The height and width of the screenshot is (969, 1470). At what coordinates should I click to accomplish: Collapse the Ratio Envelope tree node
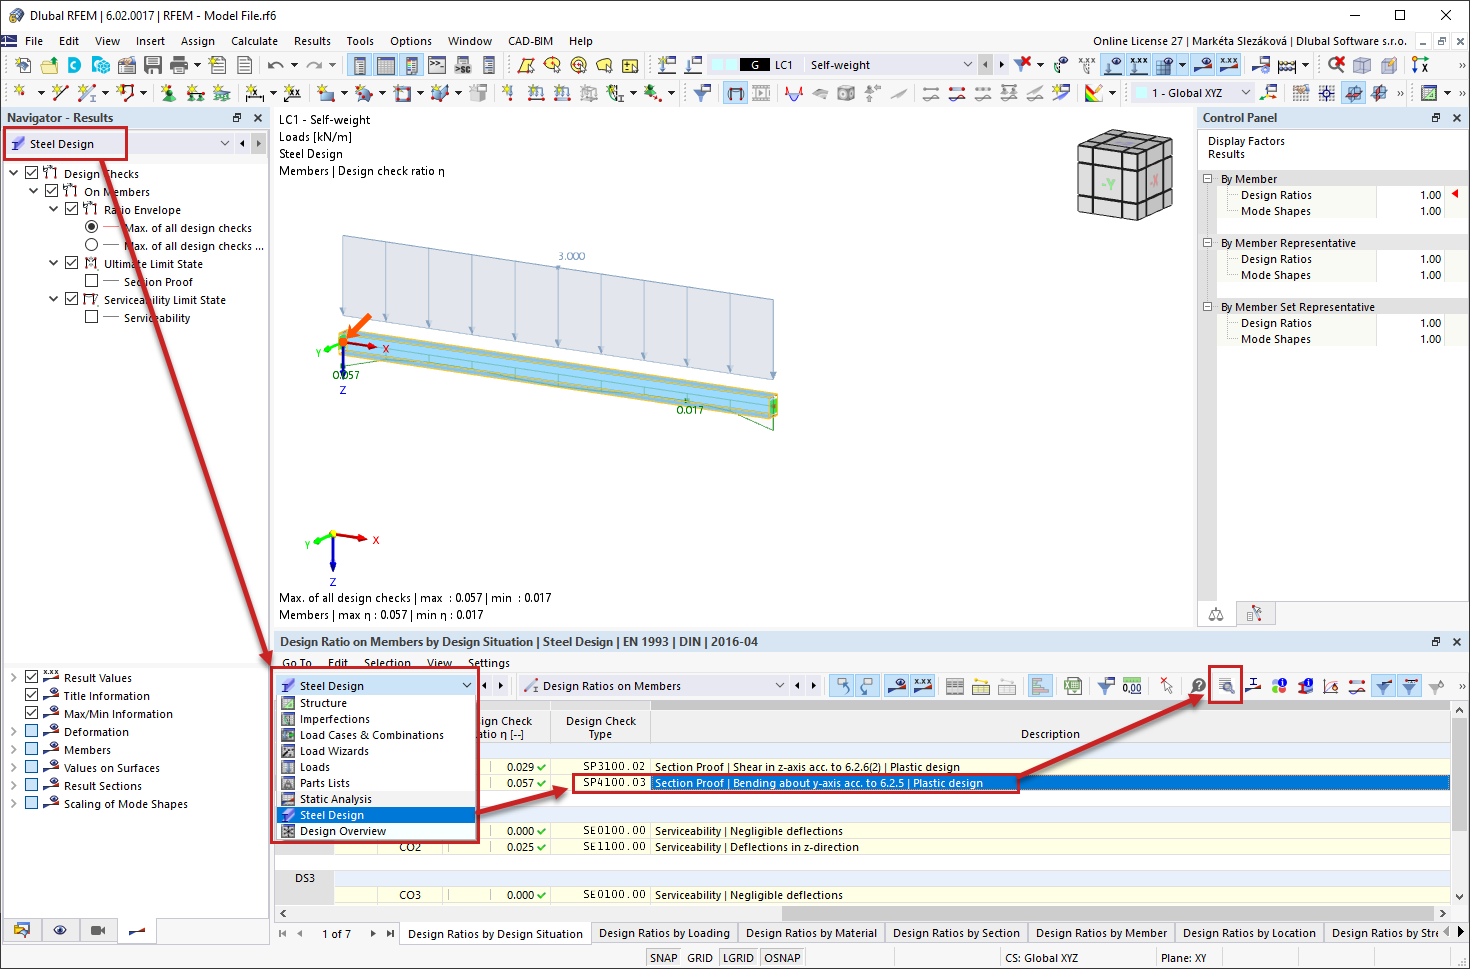54,209
